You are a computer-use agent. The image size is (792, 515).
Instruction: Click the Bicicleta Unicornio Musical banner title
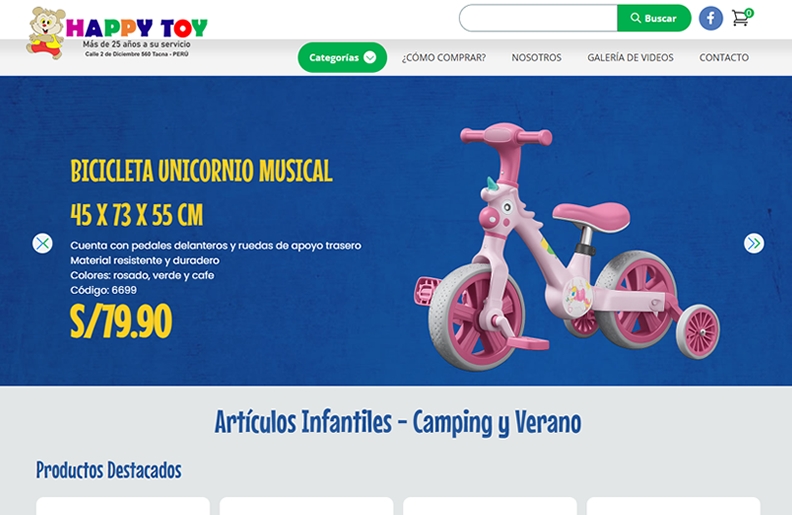[202, 171]
